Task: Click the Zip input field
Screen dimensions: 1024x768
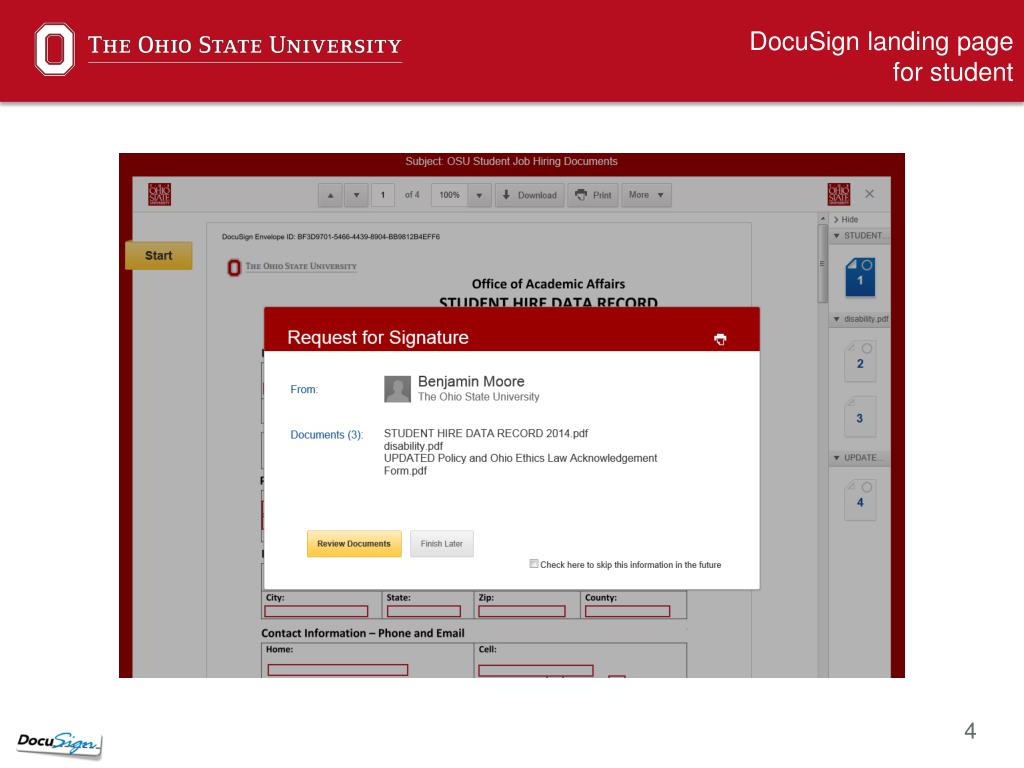Action: [522, 611]
